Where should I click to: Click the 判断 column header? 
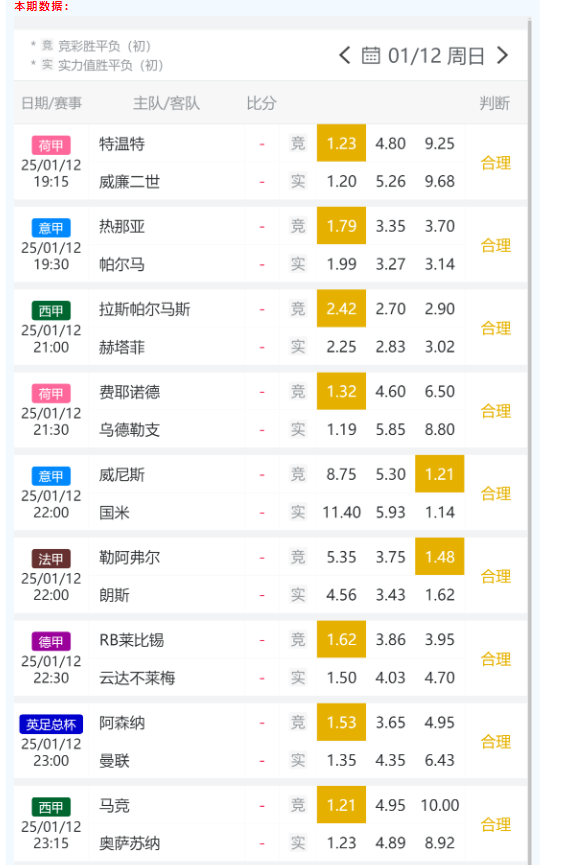pyautogui.click(x=494, y=103)
